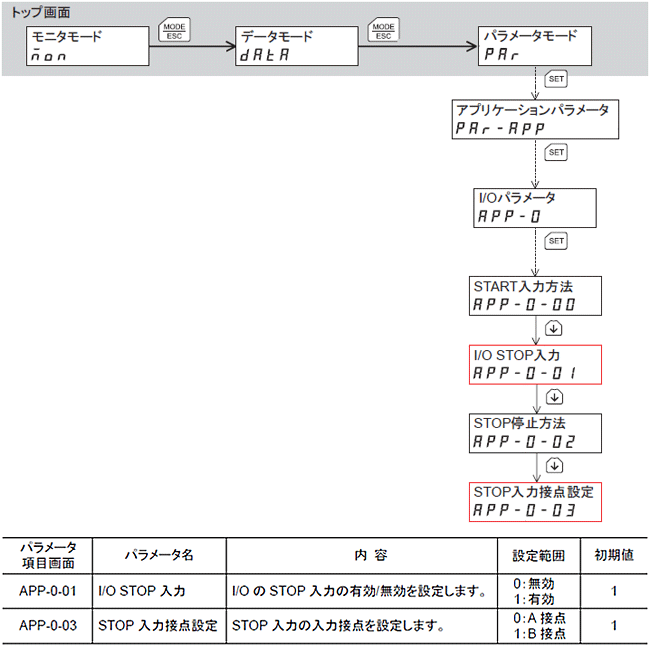Click the SET key icon below パラメータモード
Image resolution: width=650 pixels, height=646 pixels.
556,79
